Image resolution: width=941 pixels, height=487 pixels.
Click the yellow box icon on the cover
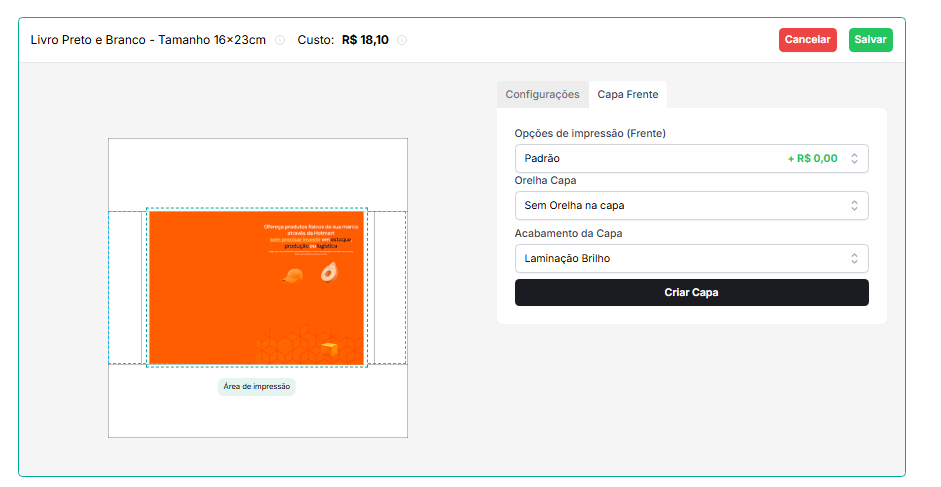[329, 348]
